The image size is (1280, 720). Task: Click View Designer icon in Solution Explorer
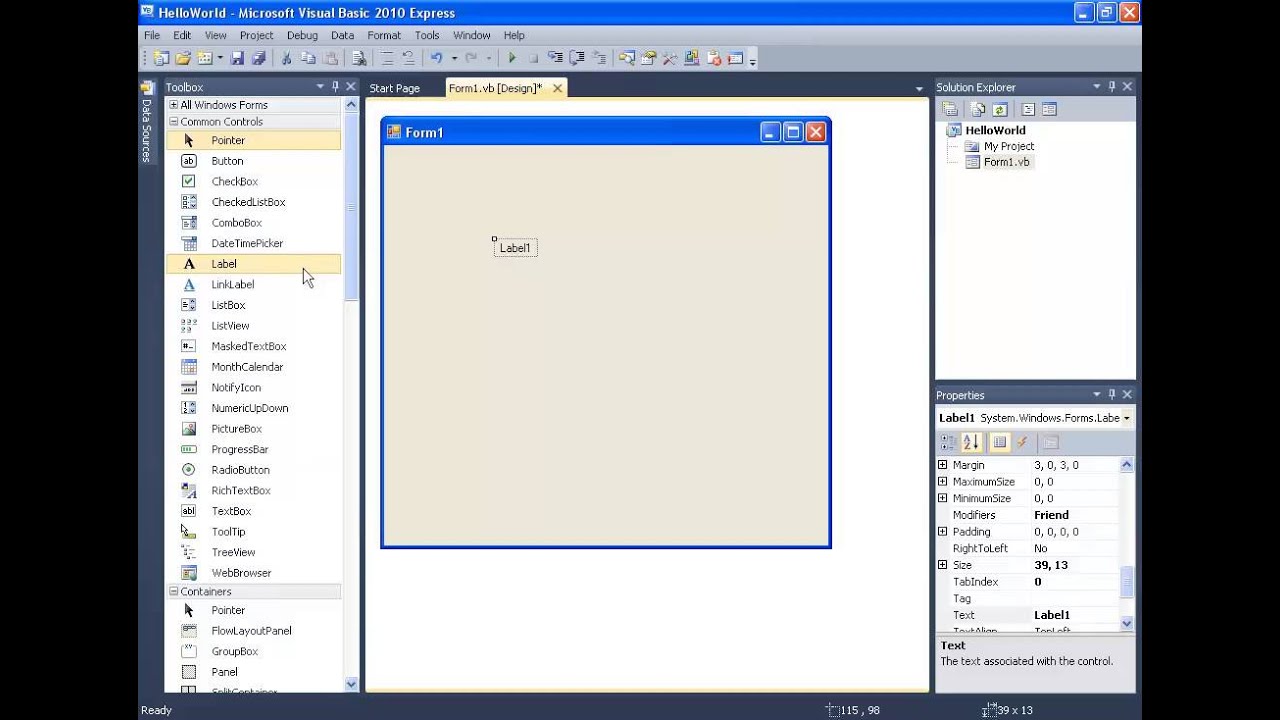[1049, 109]
